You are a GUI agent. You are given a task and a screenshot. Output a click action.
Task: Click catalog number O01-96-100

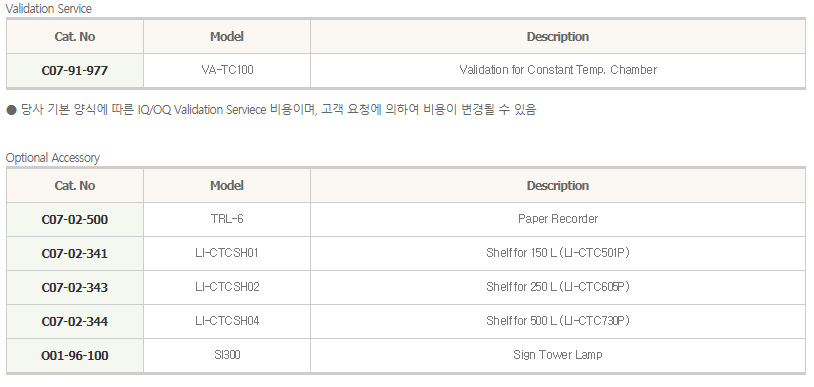click(x=75, y=356)
